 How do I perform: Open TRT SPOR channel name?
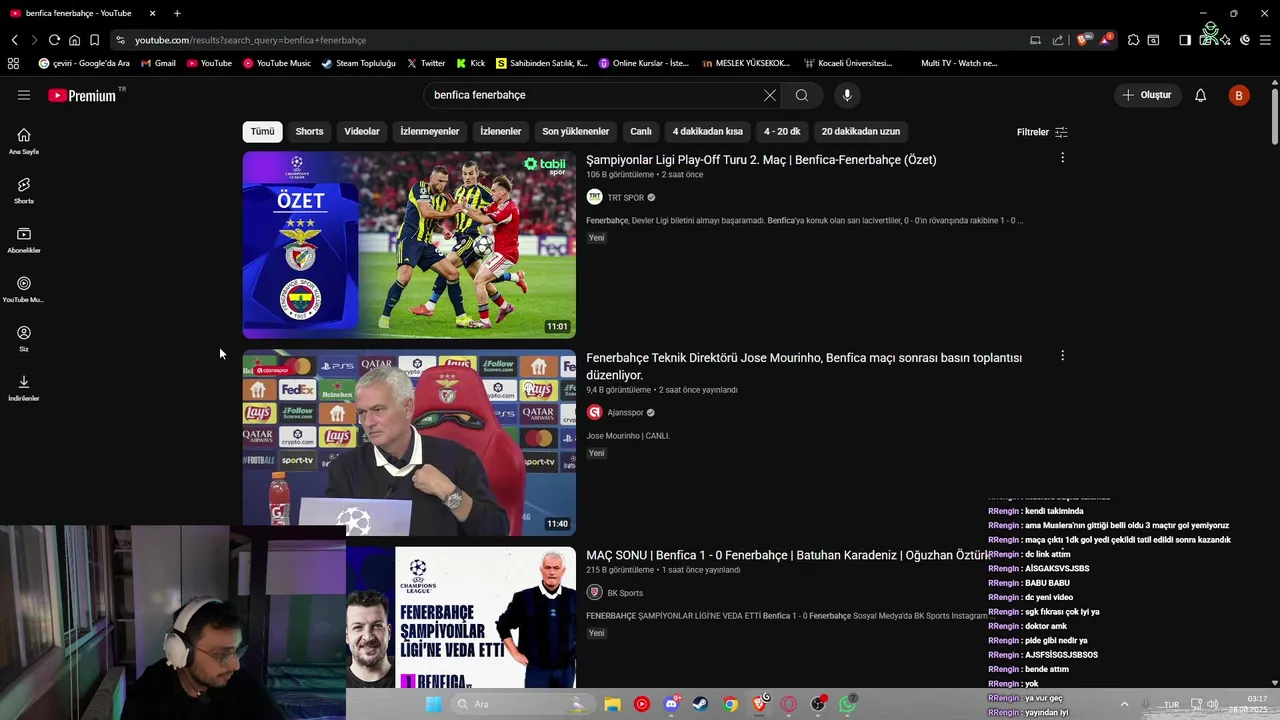[626, 198]
